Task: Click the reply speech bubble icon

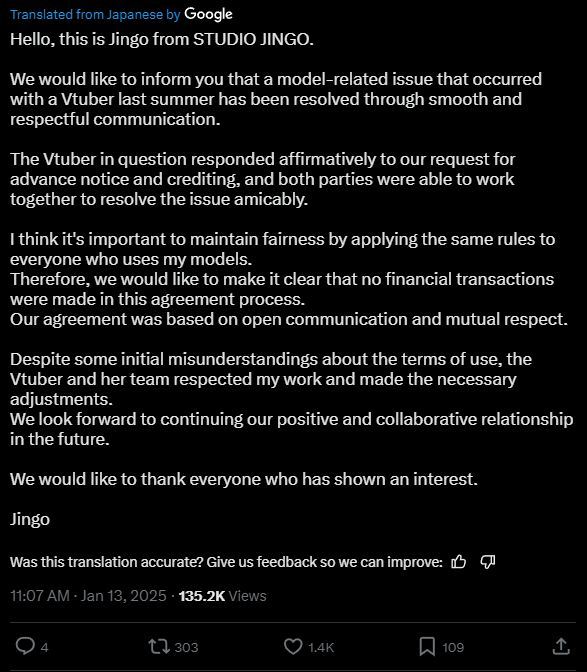Action: point(25,646)
